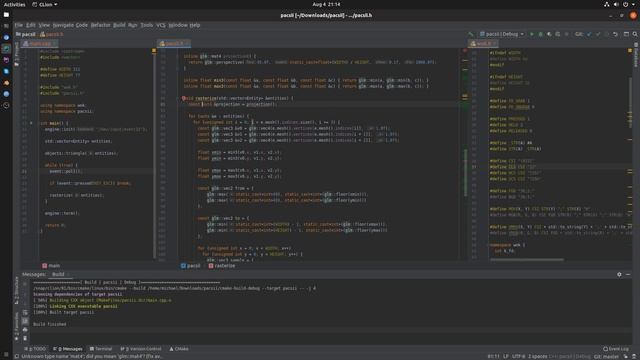Open the CLion app menu in top bar
Screen dimensions: 640x360
(x=44, y=4)
